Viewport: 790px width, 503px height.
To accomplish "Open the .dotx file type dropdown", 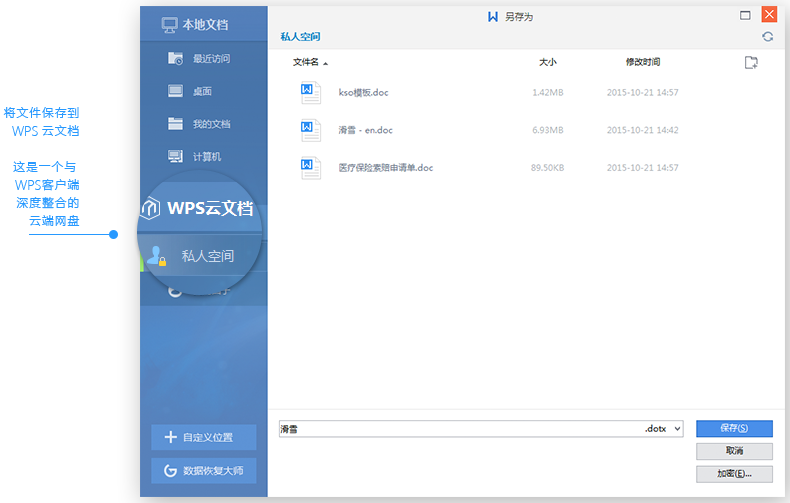I will 678,429.
